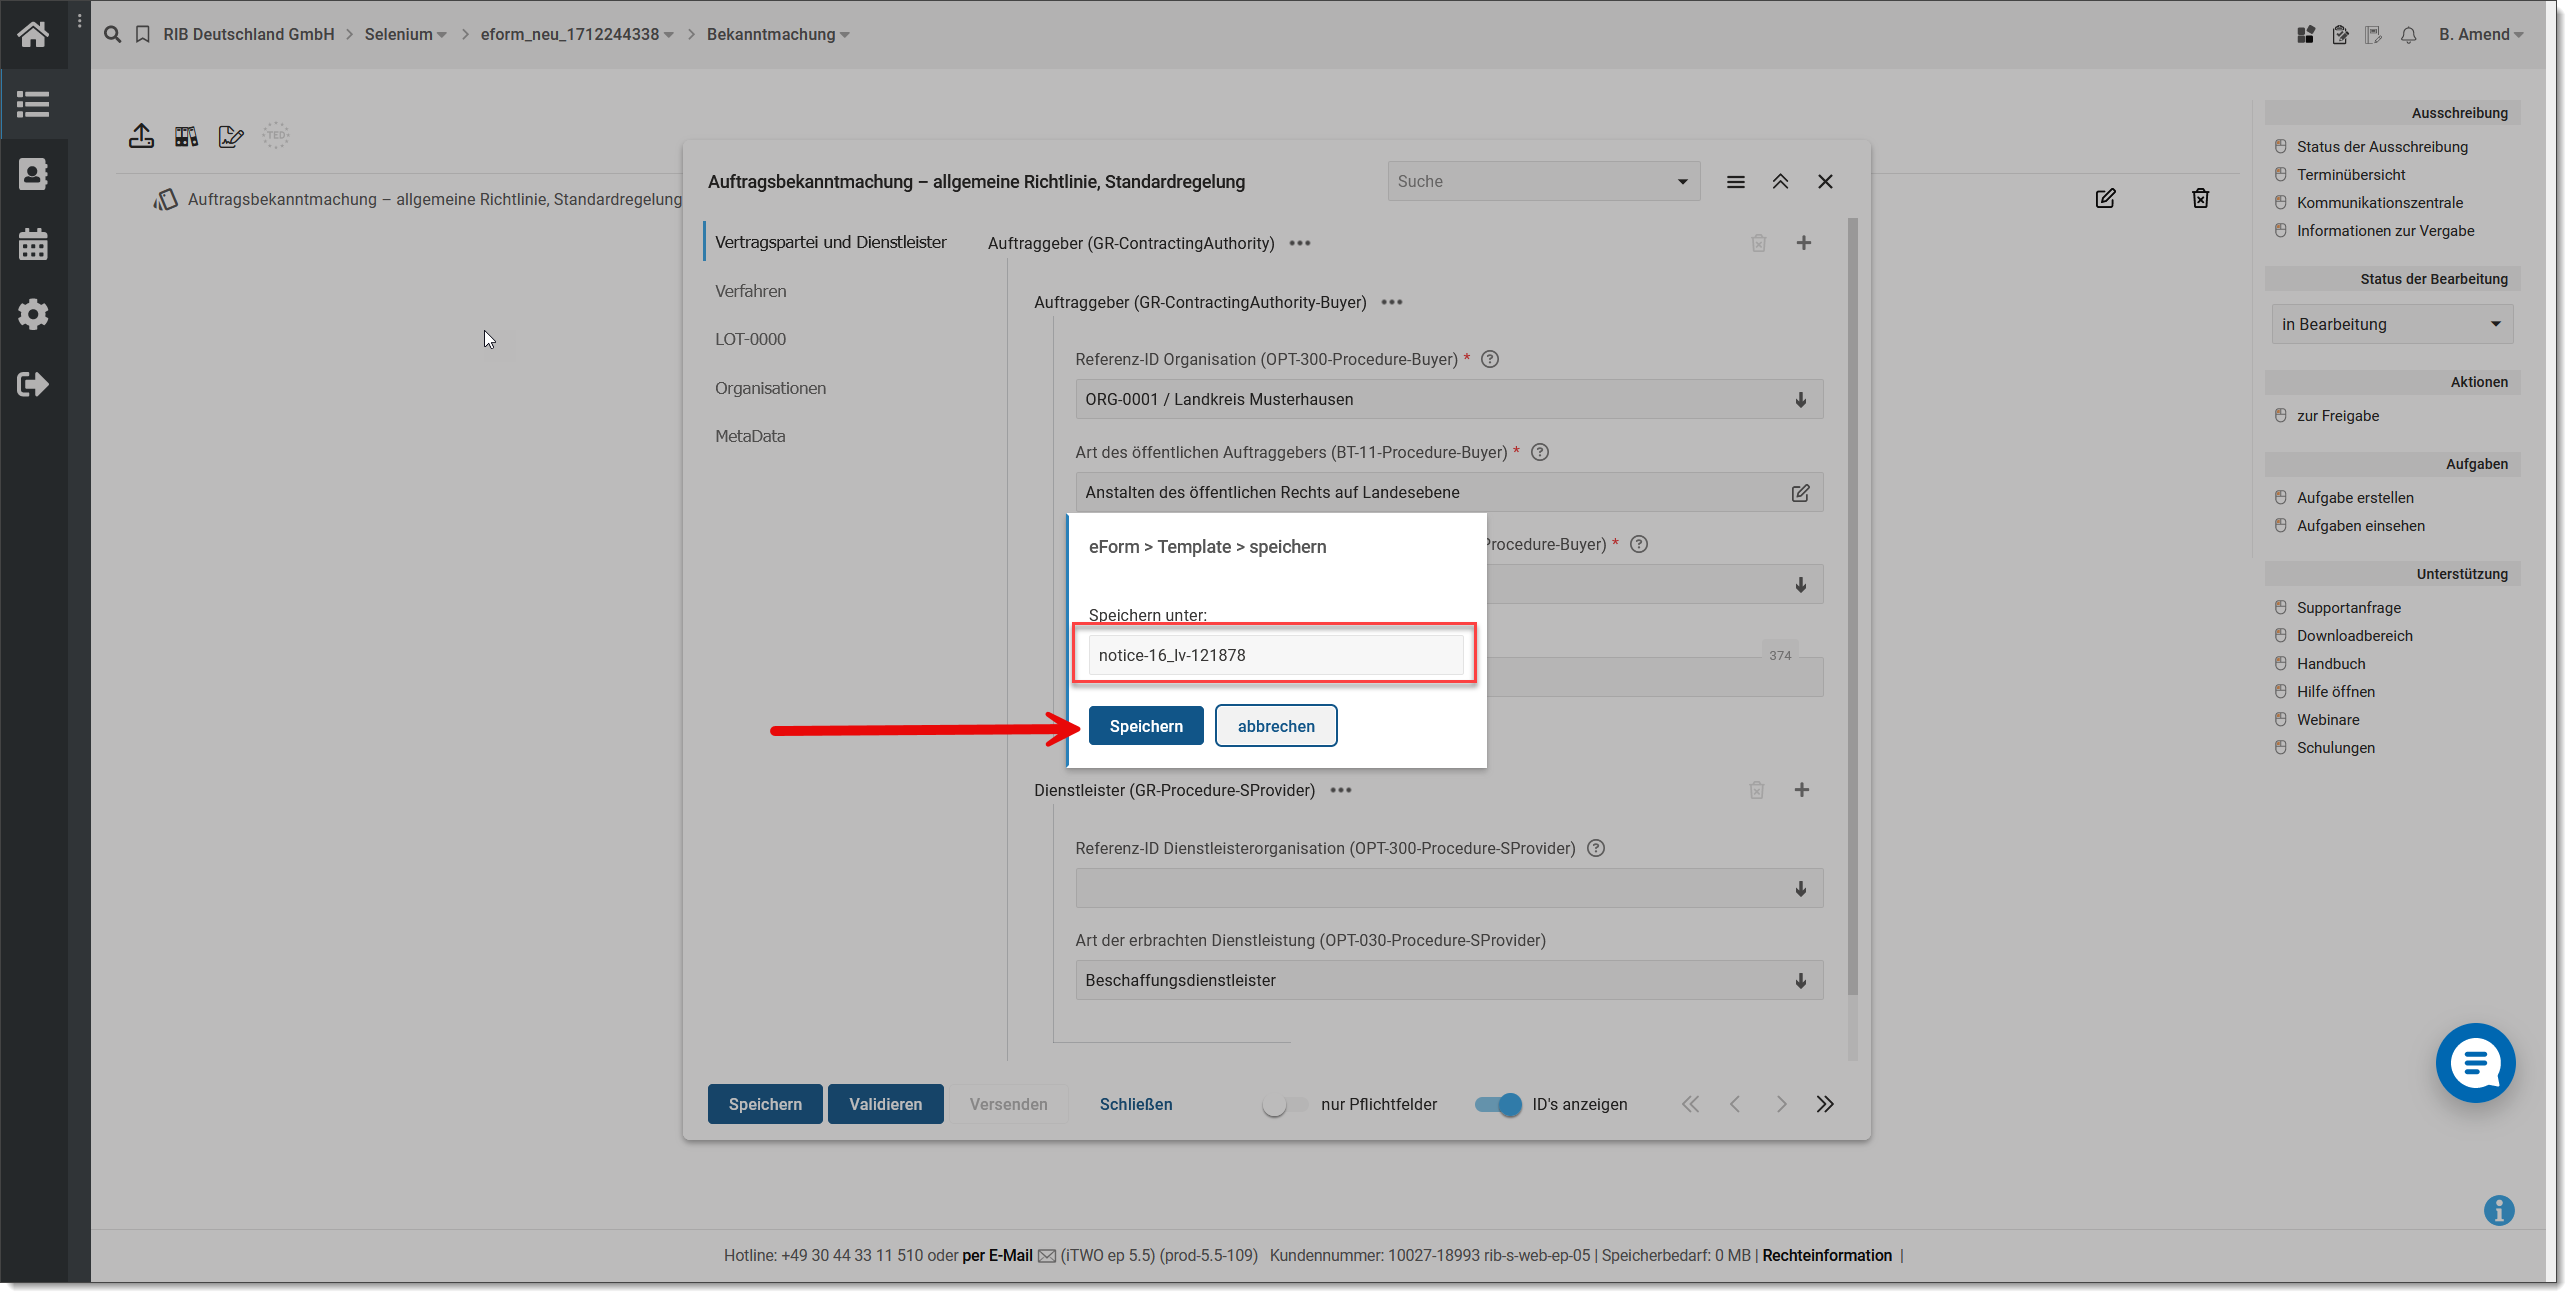
Task: Select the MetaData section
Action: (x=750, y=436)
